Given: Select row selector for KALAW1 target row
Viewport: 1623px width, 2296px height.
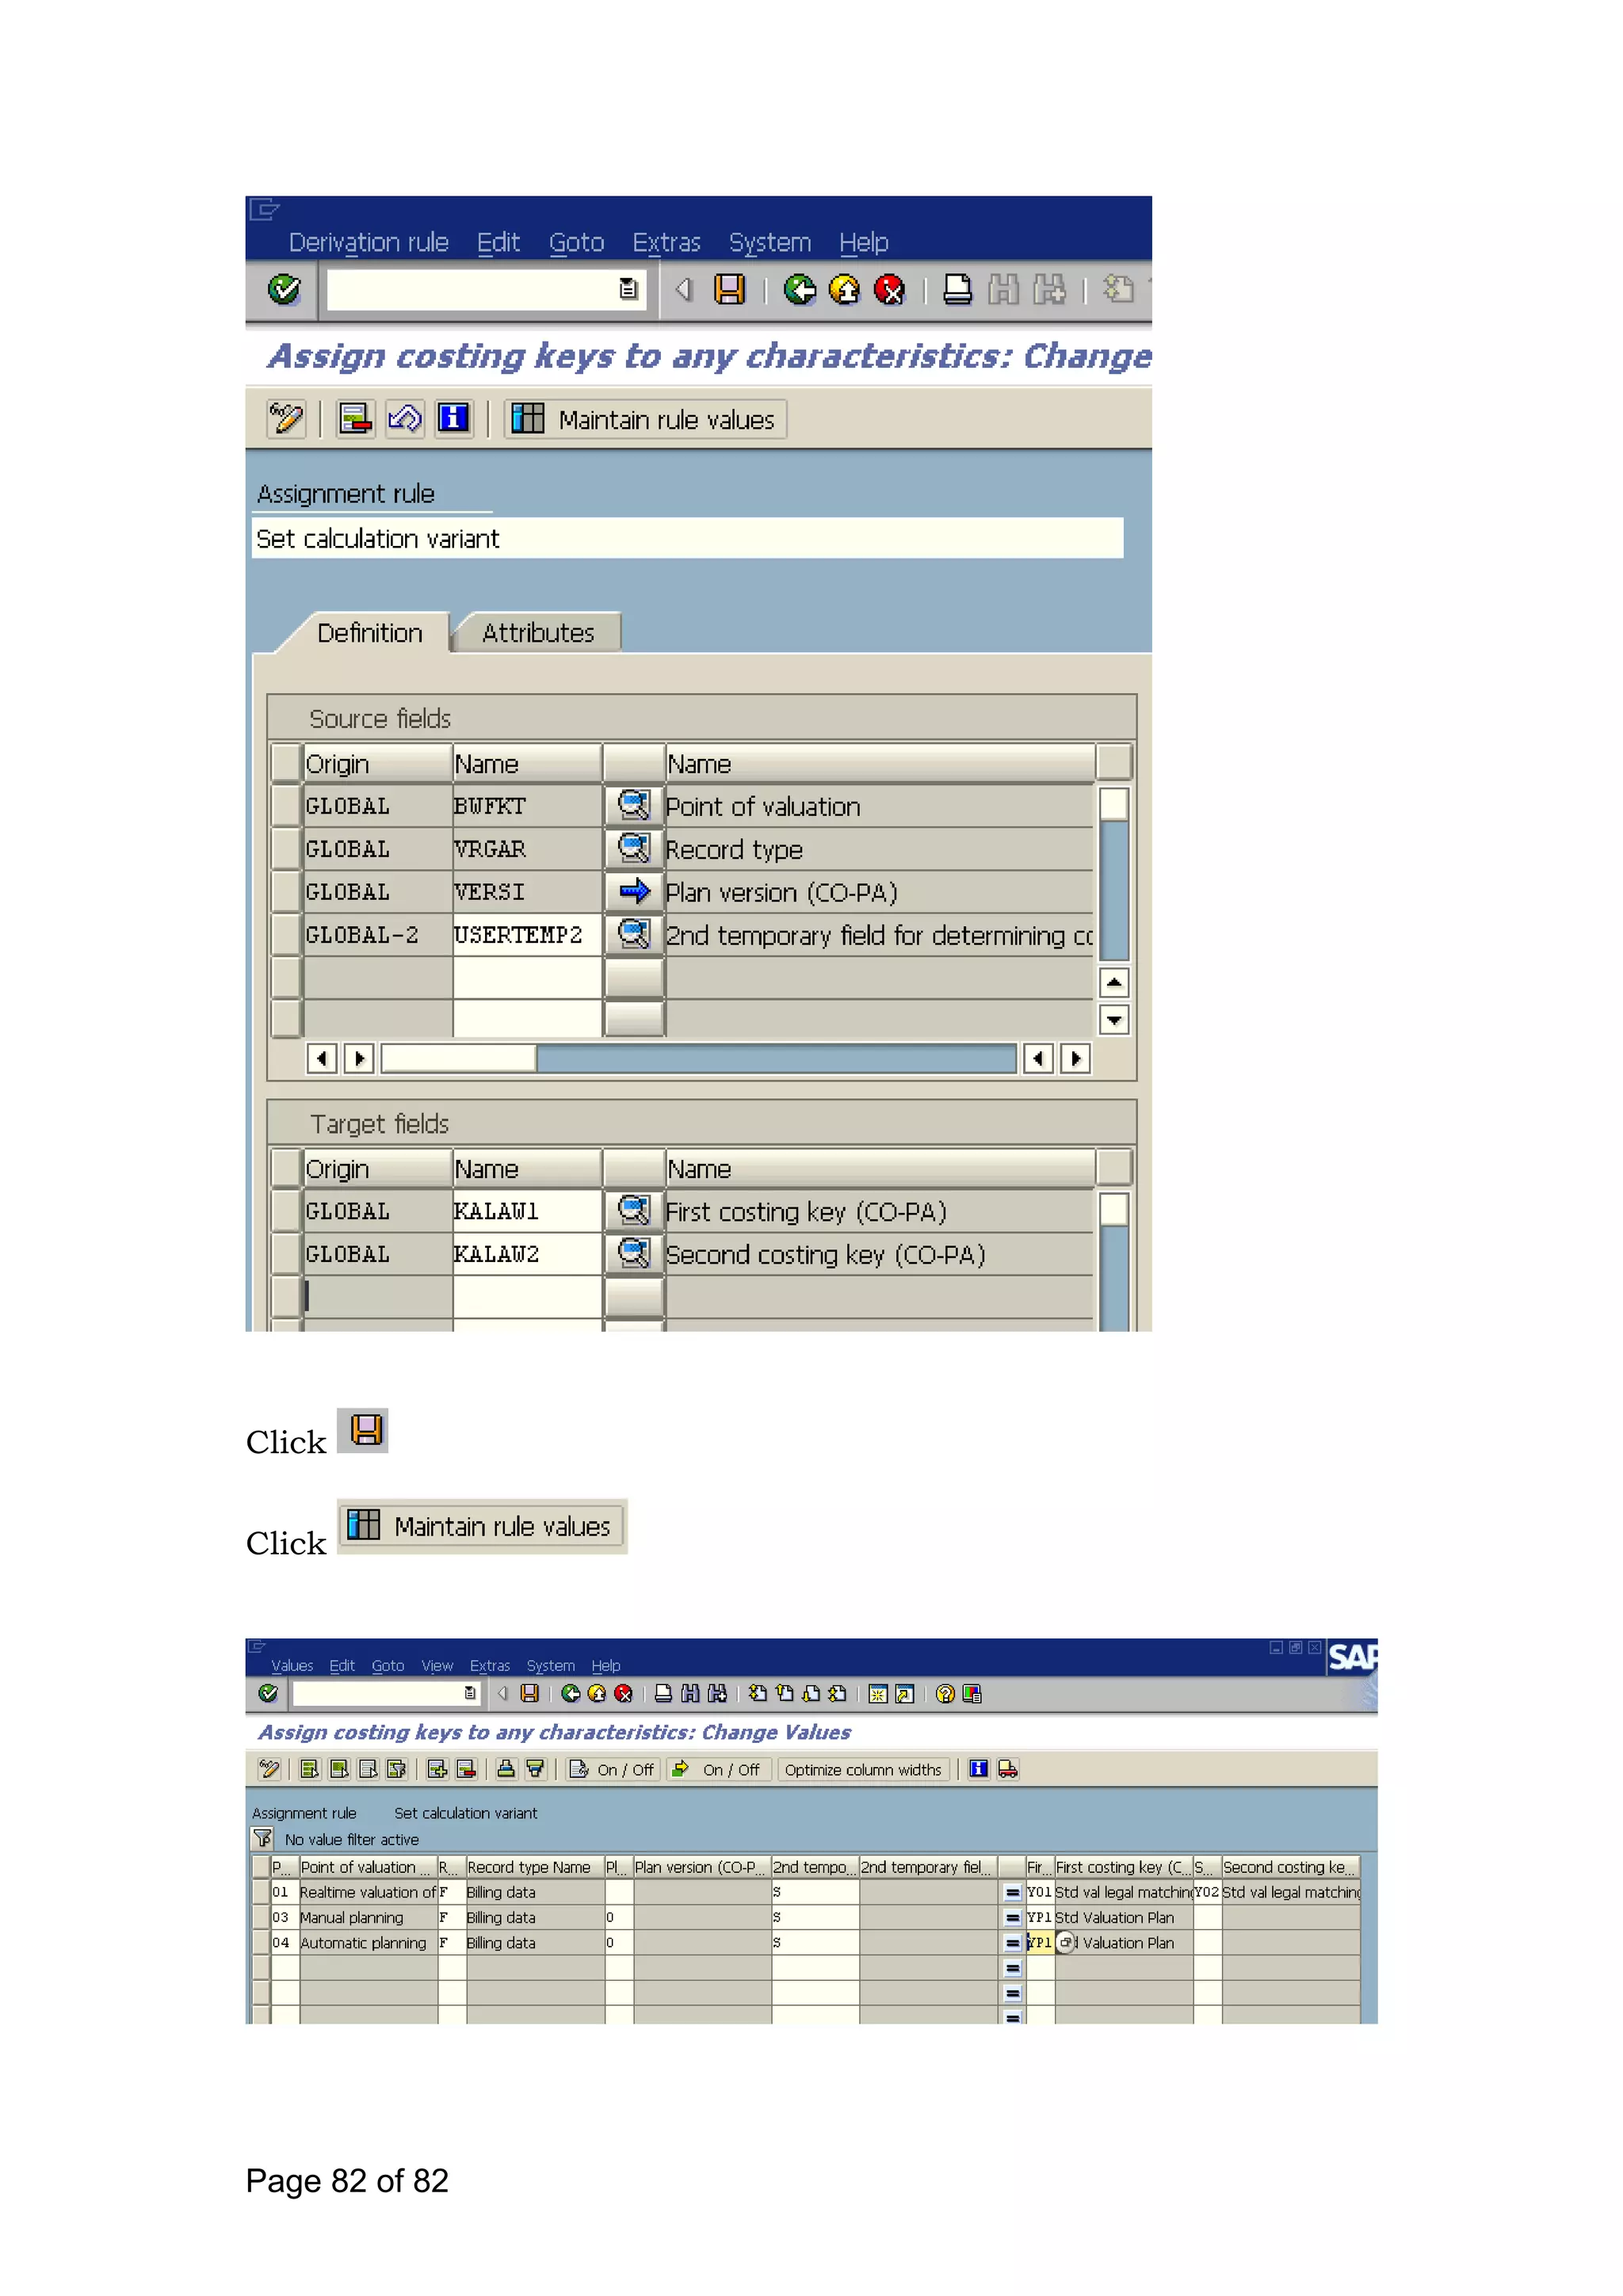Looking at the screenshot, I should click(x=287, y=1211).
